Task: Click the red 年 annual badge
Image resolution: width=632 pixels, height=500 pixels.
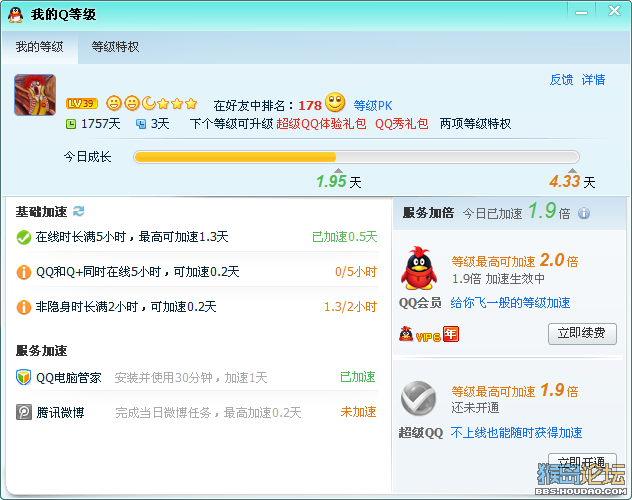Action: pos(451,334)
